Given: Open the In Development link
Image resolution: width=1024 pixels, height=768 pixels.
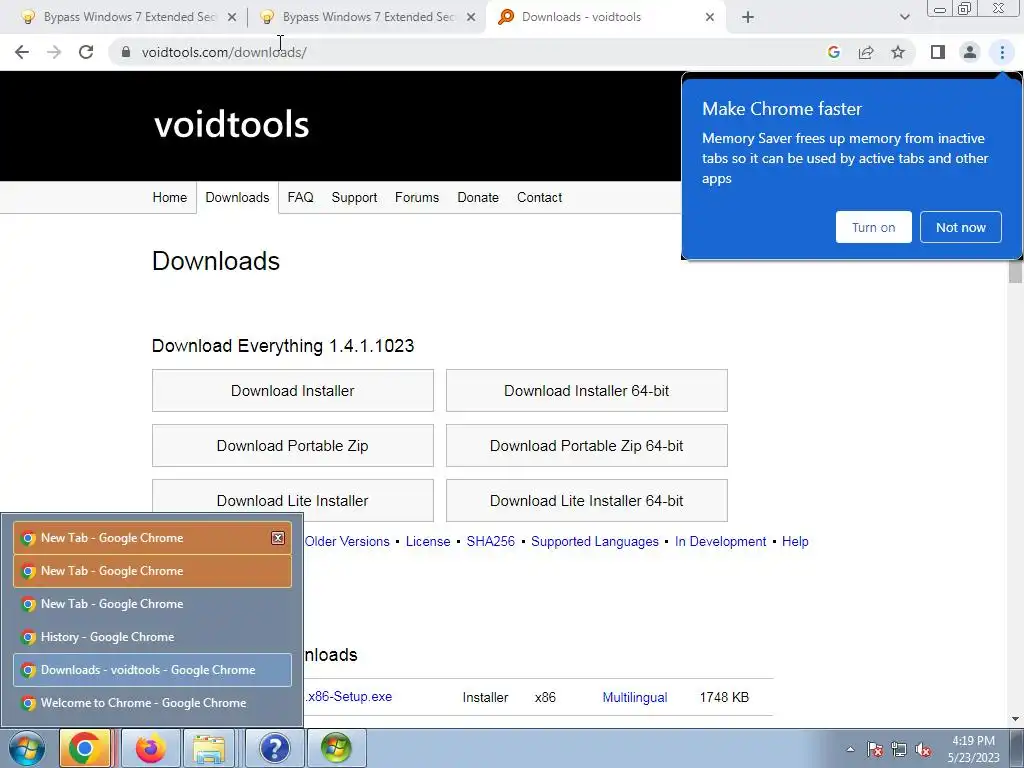Looking at the screenshot, I should tap(720, 541).
